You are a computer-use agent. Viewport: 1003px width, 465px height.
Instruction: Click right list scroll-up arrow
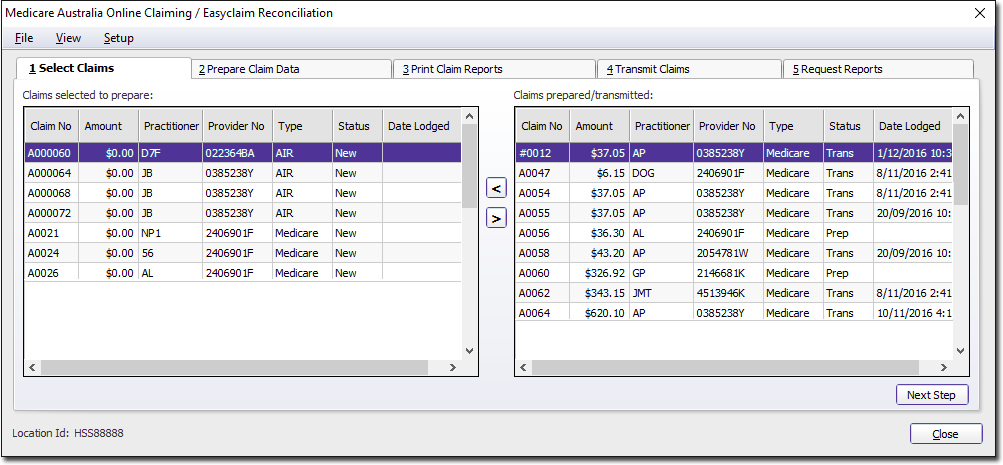961,116
